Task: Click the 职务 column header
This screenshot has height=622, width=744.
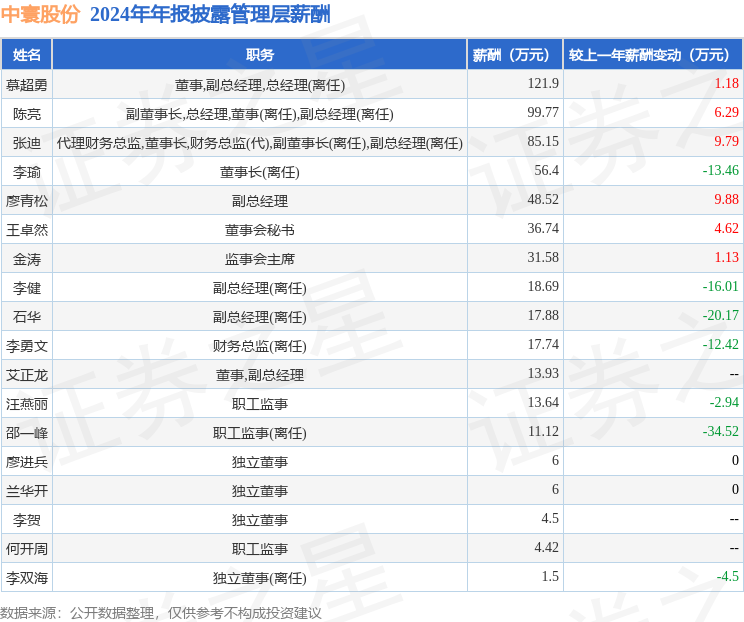Action: tap(260, 55)
